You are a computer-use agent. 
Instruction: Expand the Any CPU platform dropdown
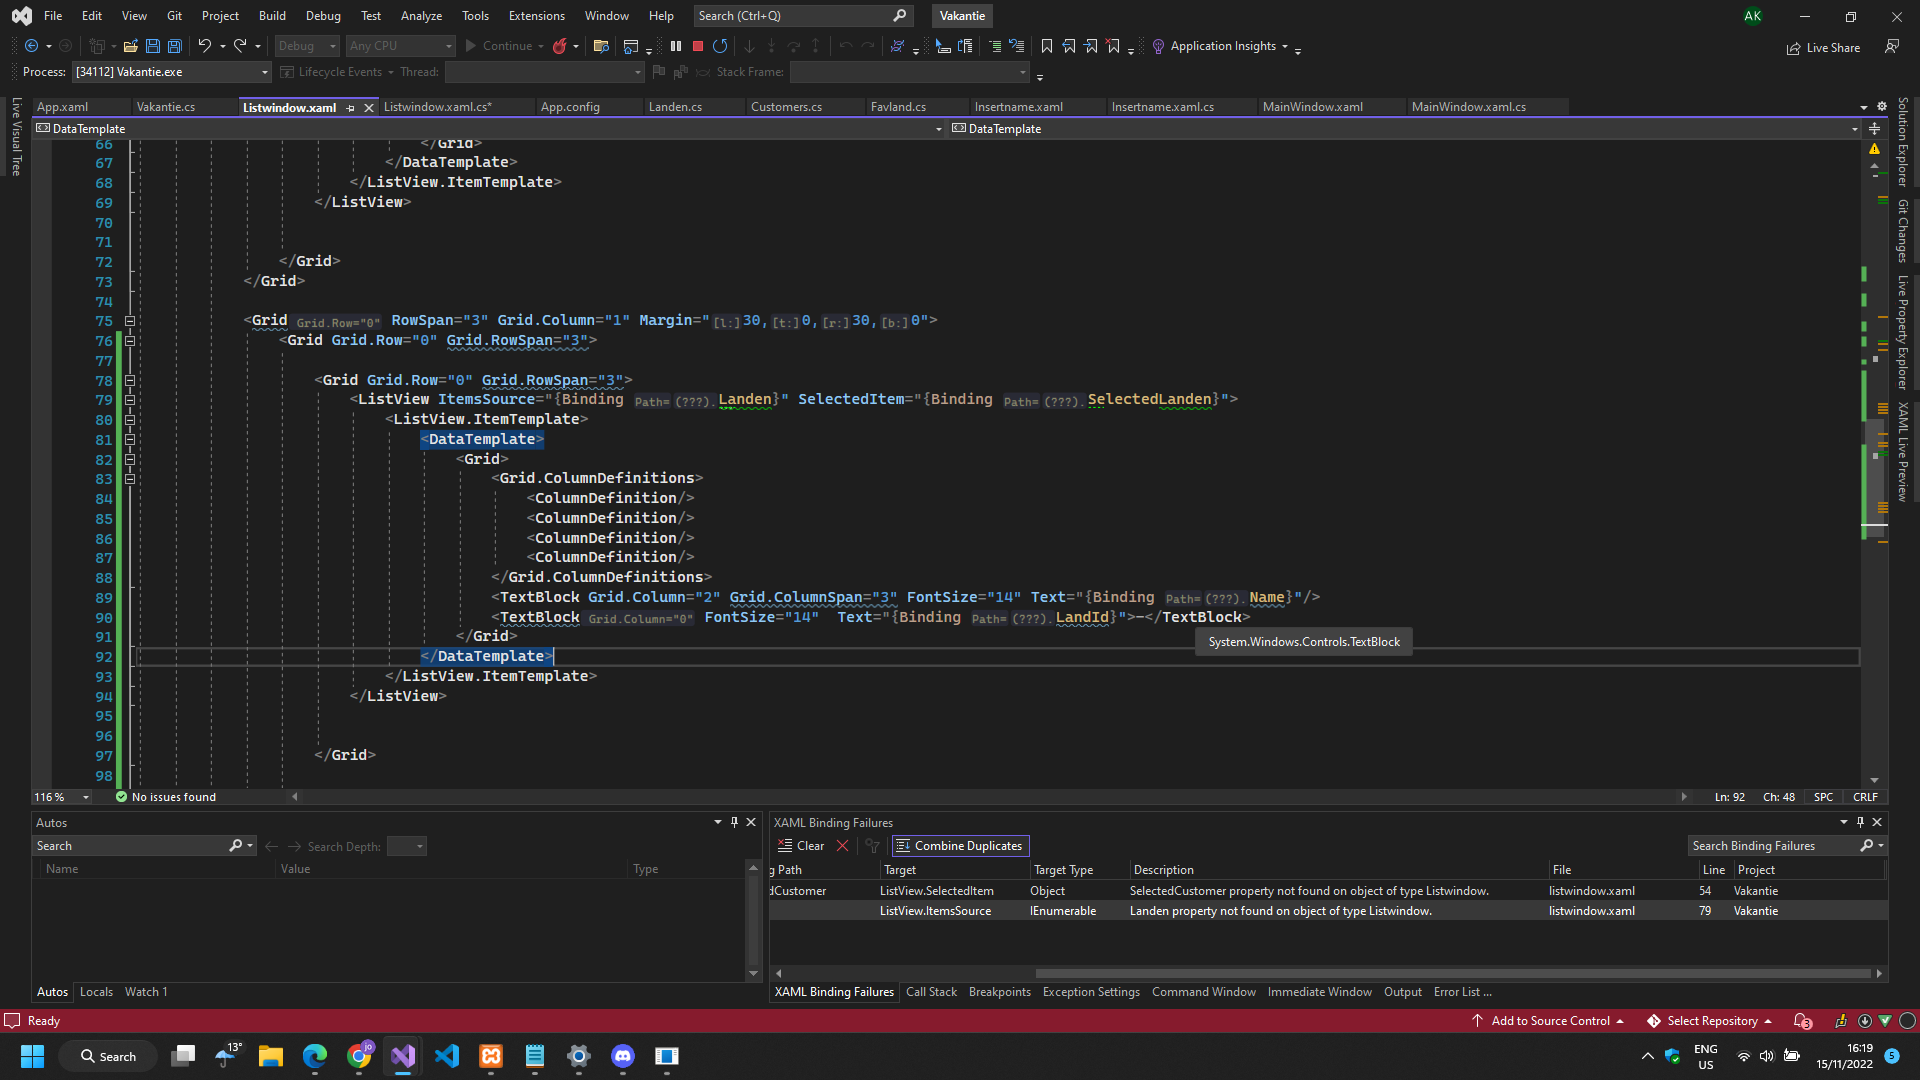click(x=448, y=46)
